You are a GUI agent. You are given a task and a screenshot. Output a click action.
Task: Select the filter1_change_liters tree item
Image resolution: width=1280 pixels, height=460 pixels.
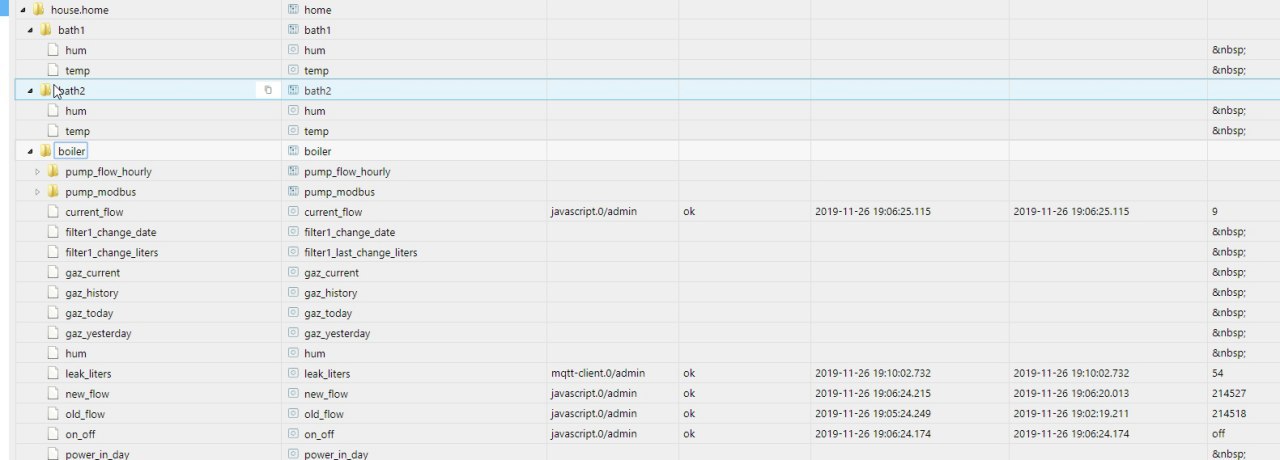[x=111, y=252]
